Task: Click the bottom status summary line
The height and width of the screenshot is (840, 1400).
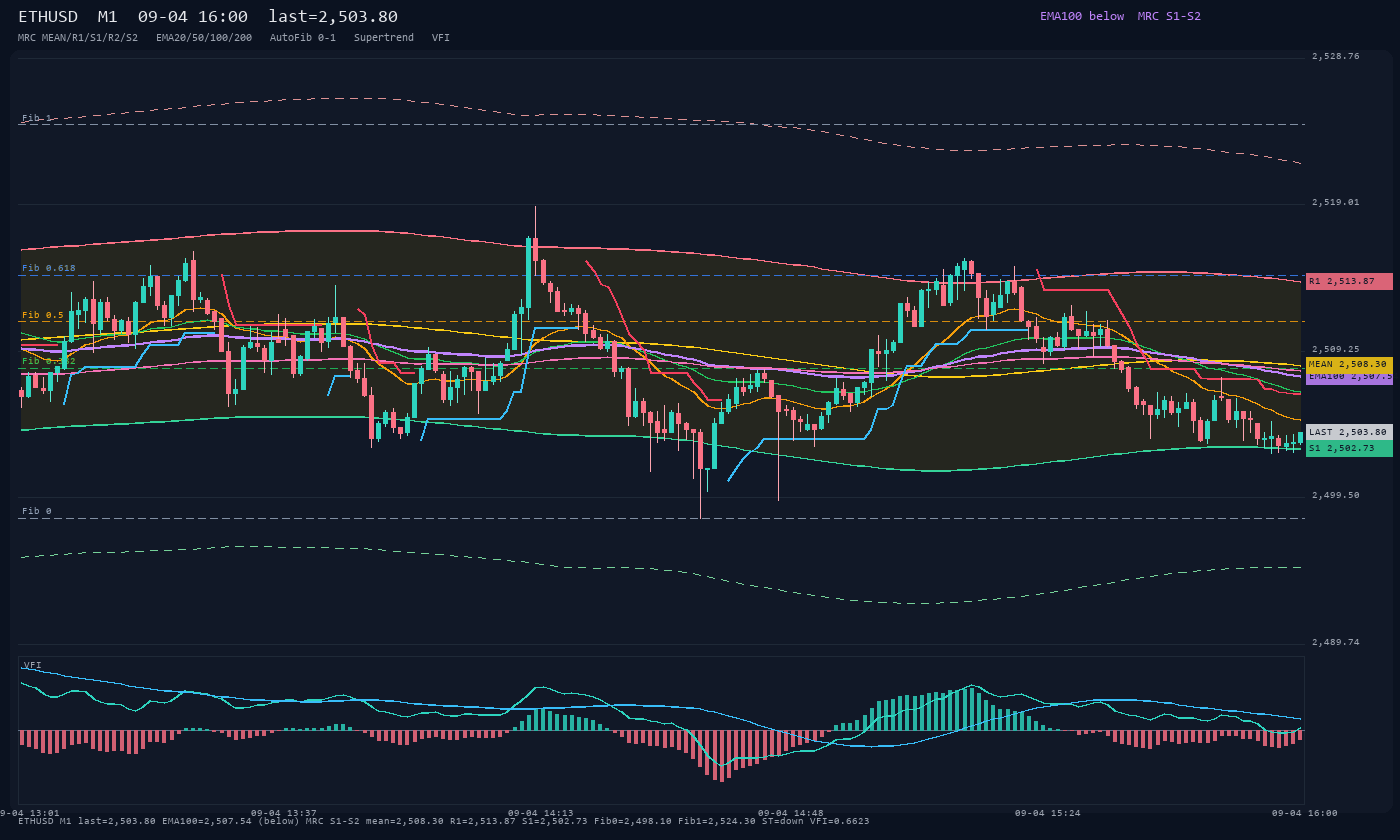Action: coord(444,821)
